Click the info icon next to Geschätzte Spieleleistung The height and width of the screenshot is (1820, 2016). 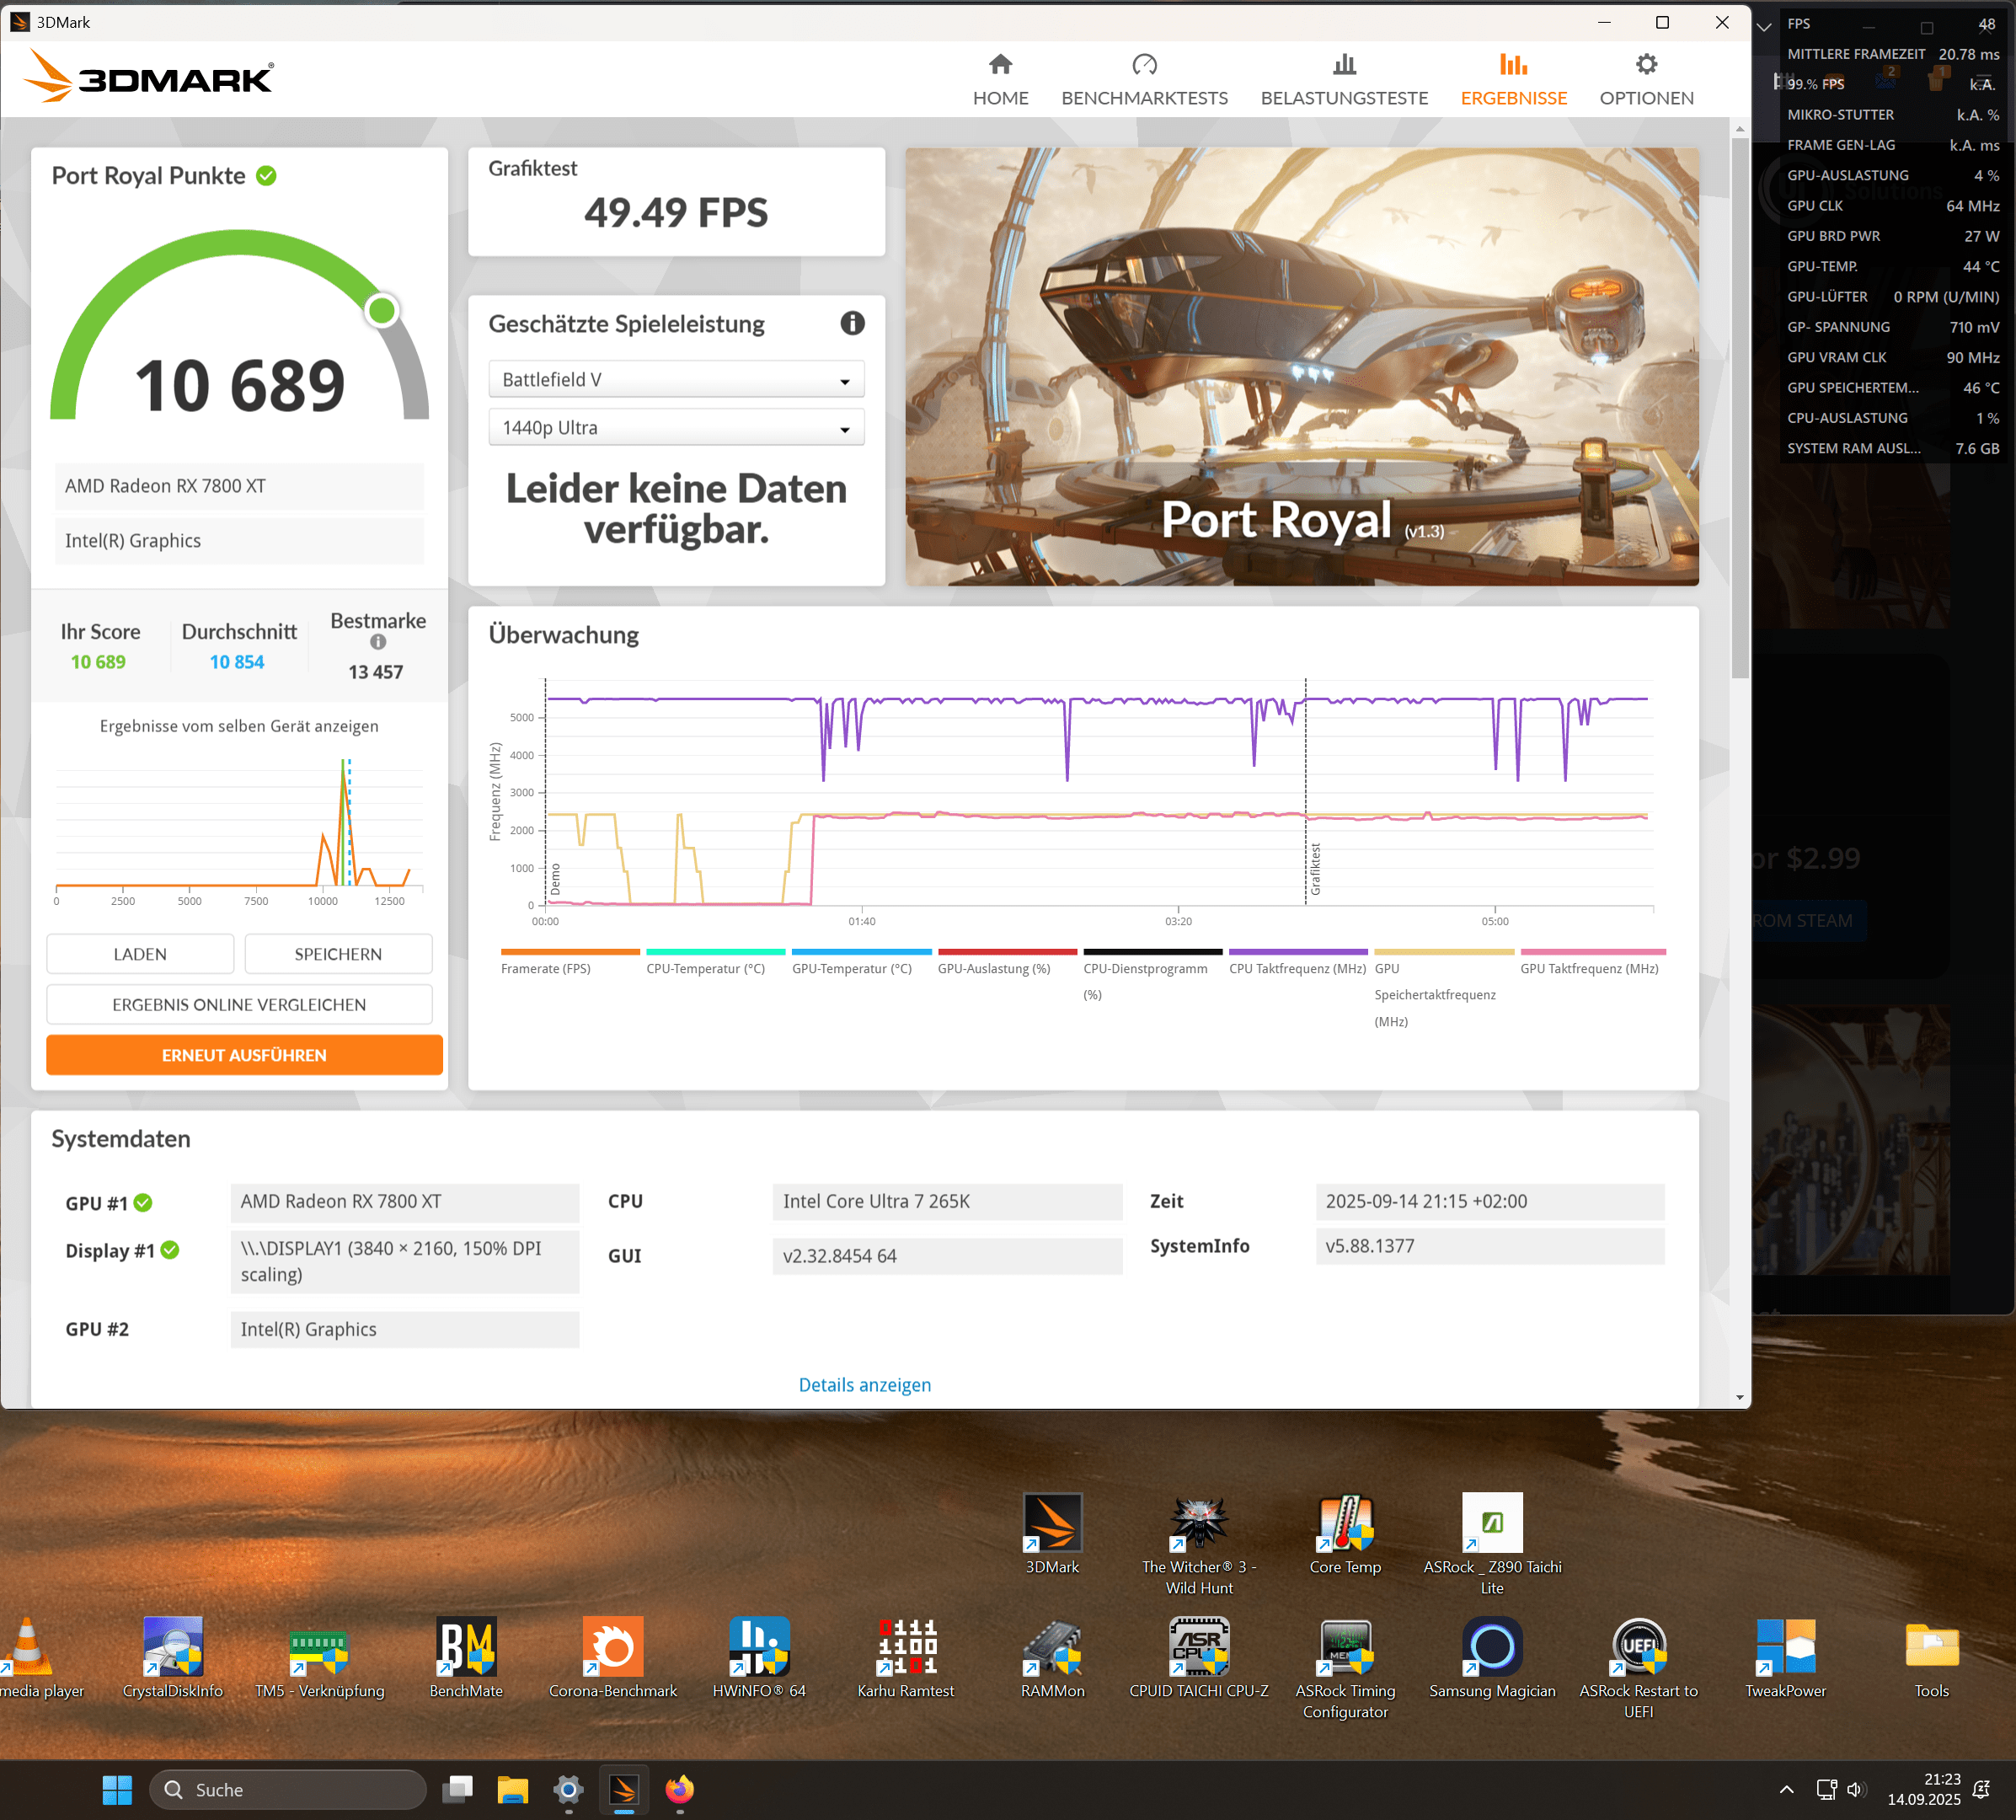point(852,323)
